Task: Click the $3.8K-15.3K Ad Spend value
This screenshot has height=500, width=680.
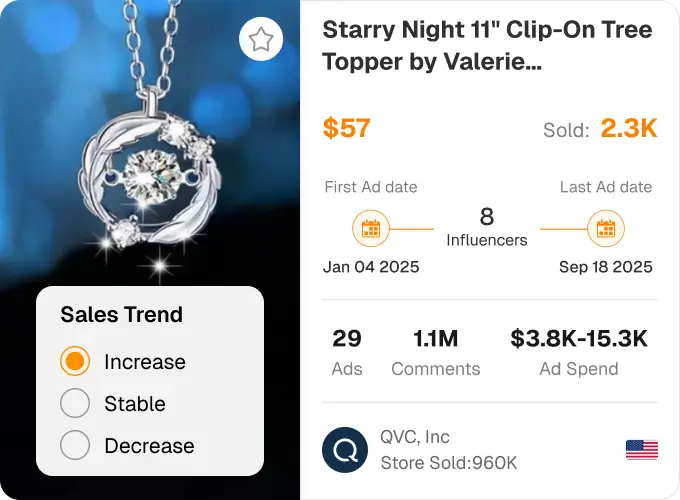Action: click(579, 339)
